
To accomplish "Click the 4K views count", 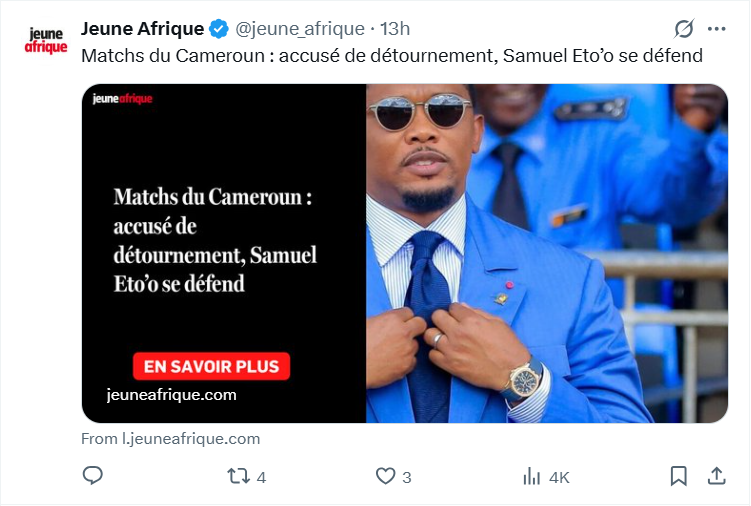I will tap(559, 477).
